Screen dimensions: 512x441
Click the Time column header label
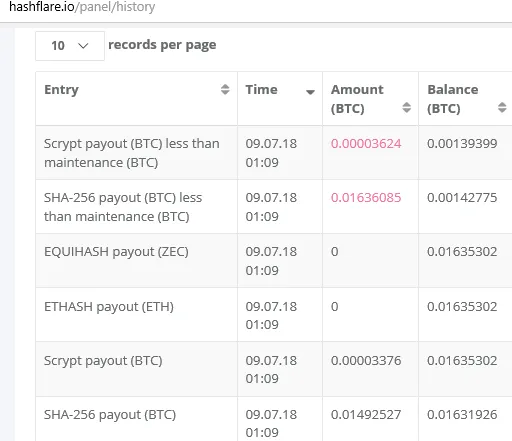click(261, 90)
